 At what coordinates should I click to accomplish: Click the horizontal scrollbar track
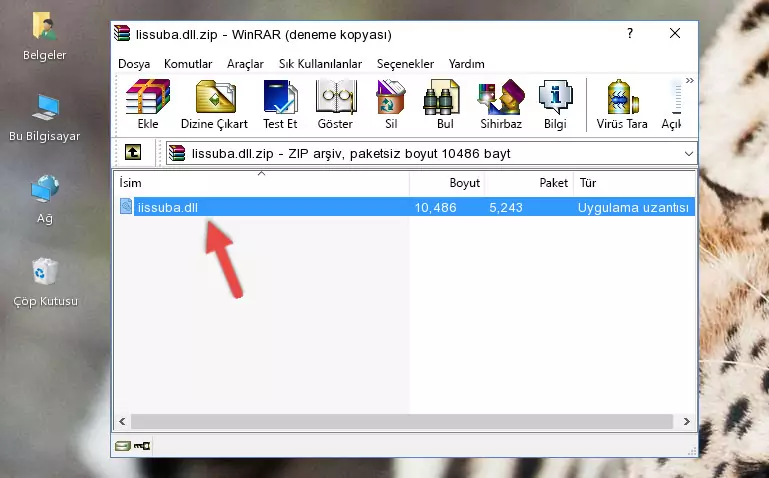point(402,421)
